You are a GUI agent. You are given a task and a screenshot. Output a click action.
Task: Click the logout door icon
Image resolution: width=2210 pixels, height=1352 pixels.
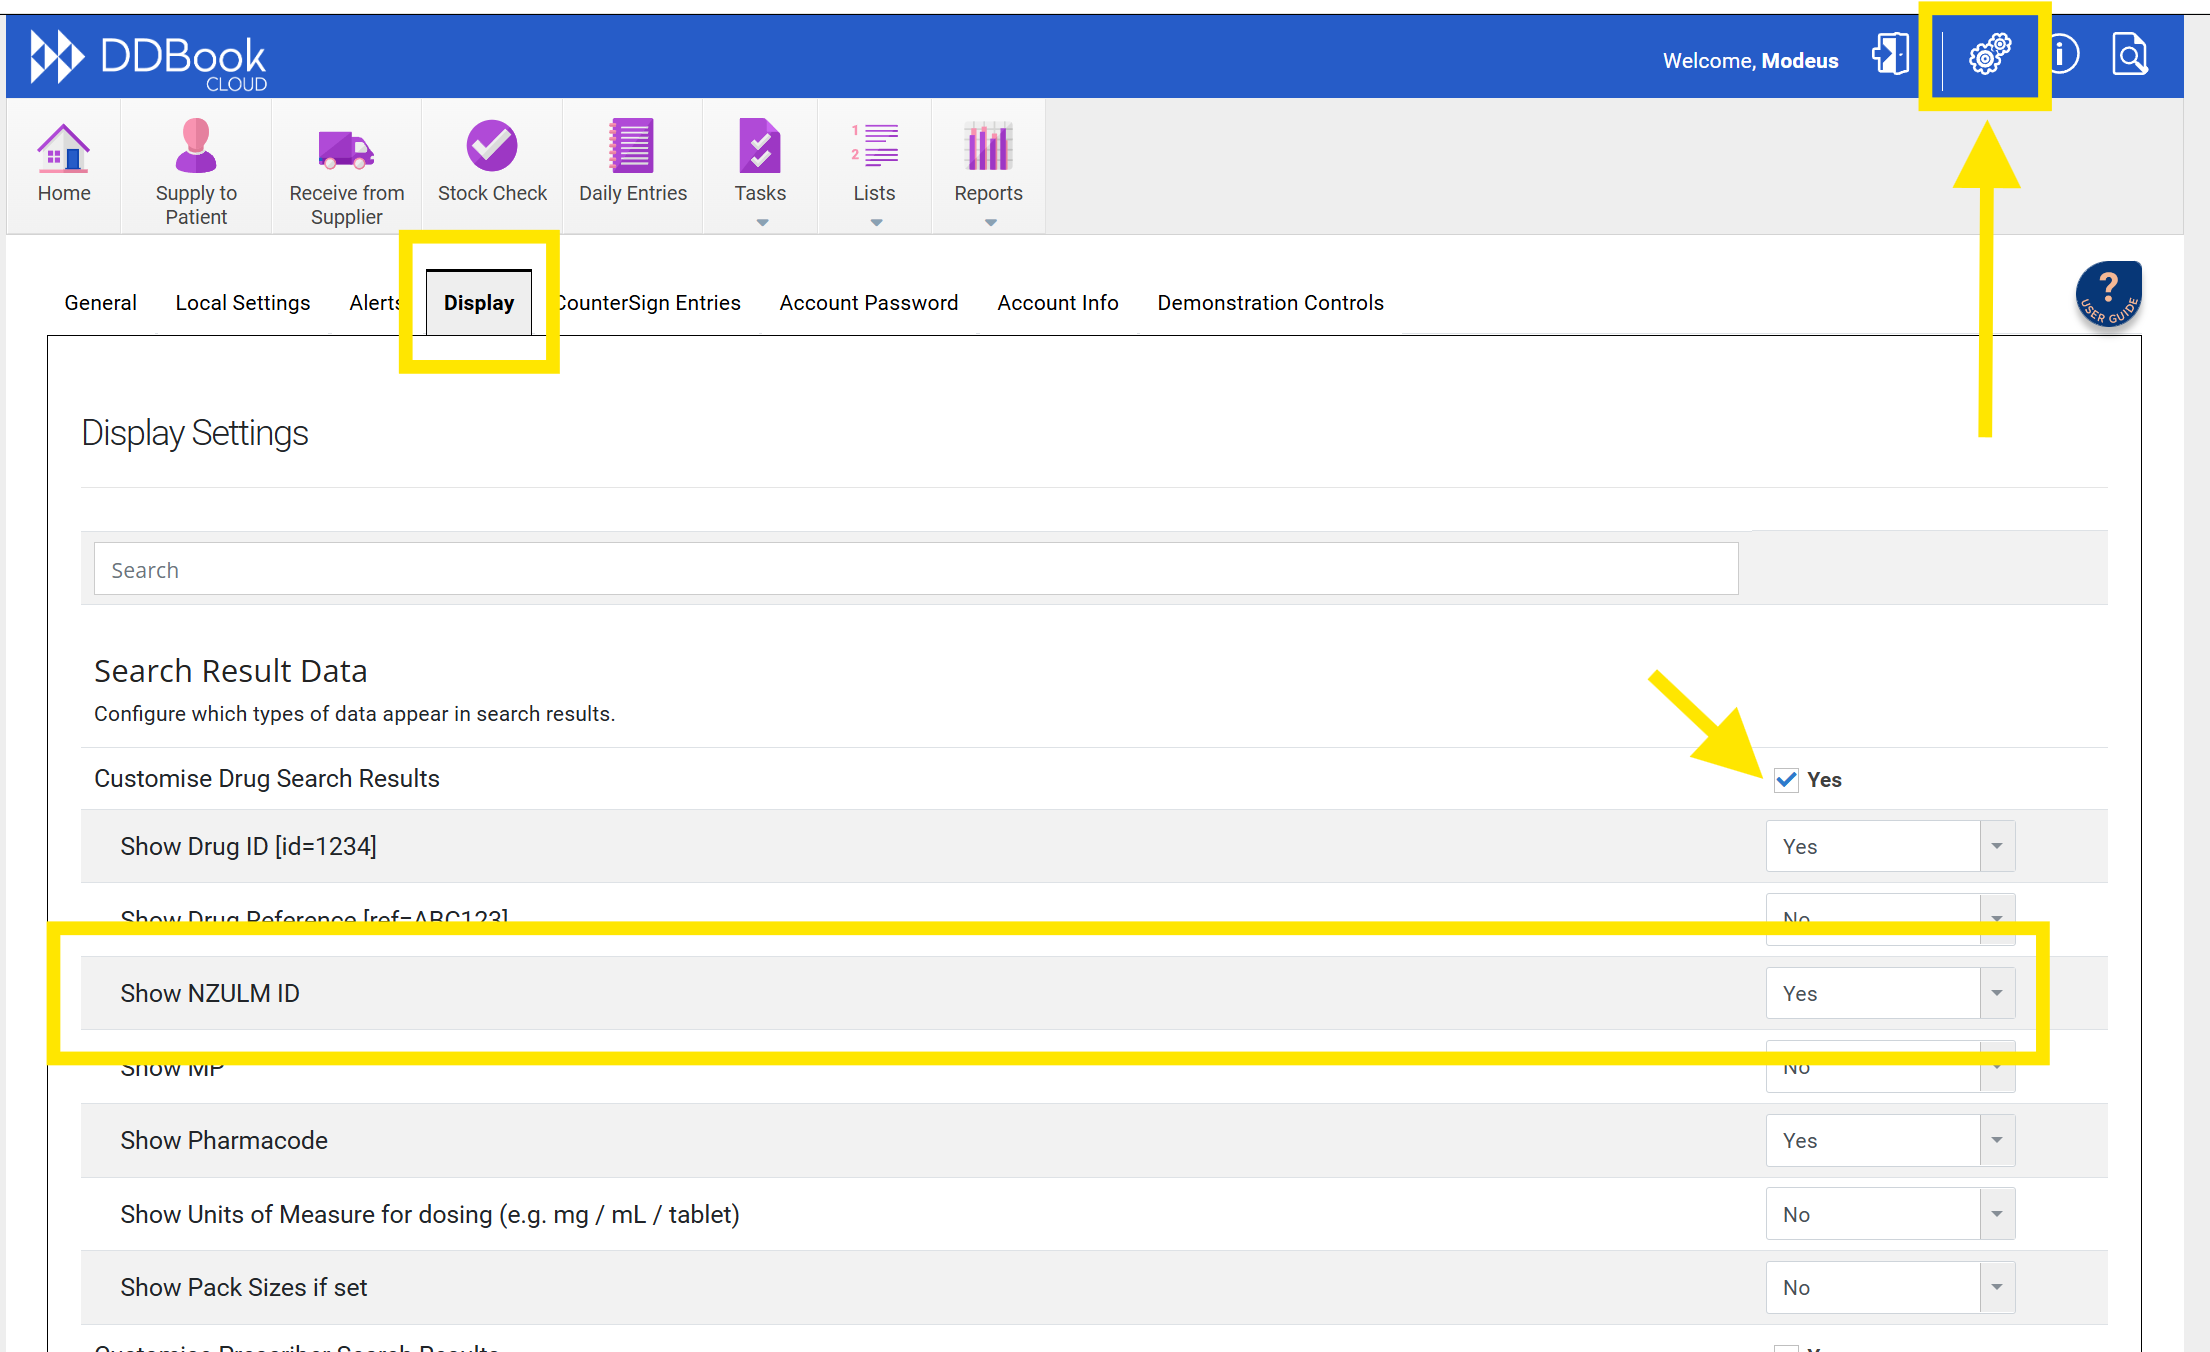click(x=1890, y=54)
